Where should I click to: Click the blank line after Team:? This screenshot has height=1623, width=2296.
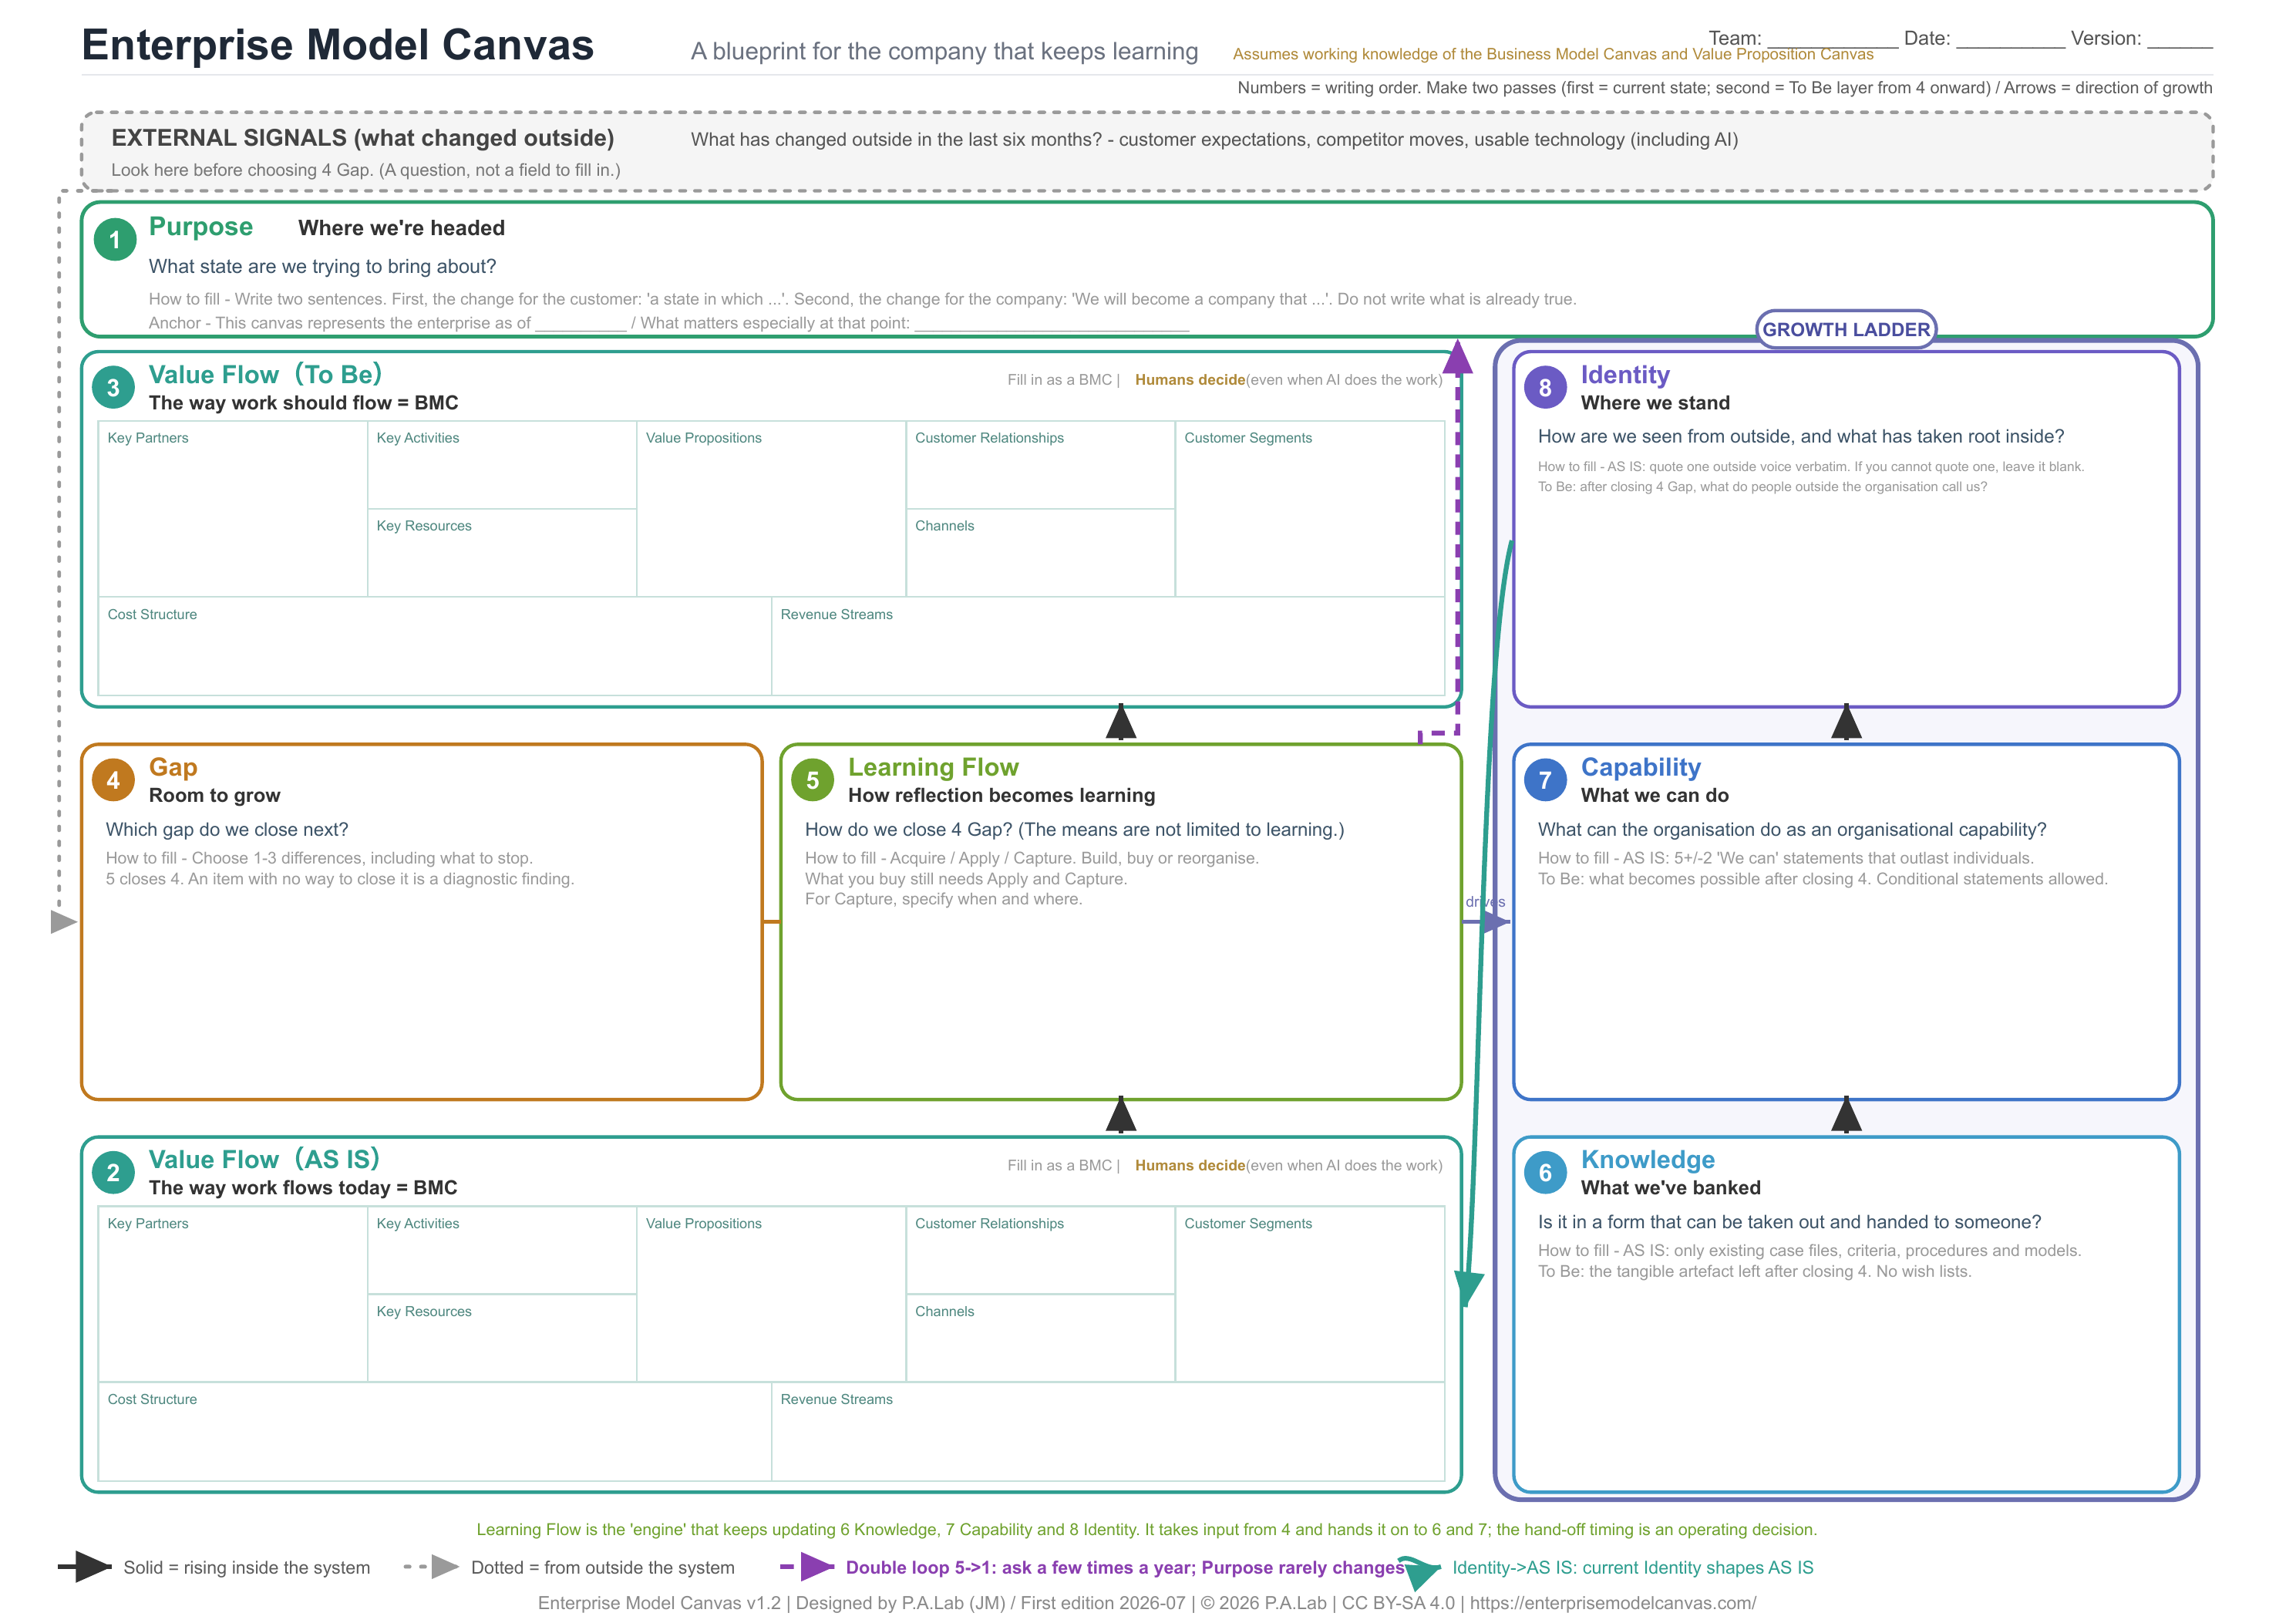pyautogui.click(x=1831, y=40)
